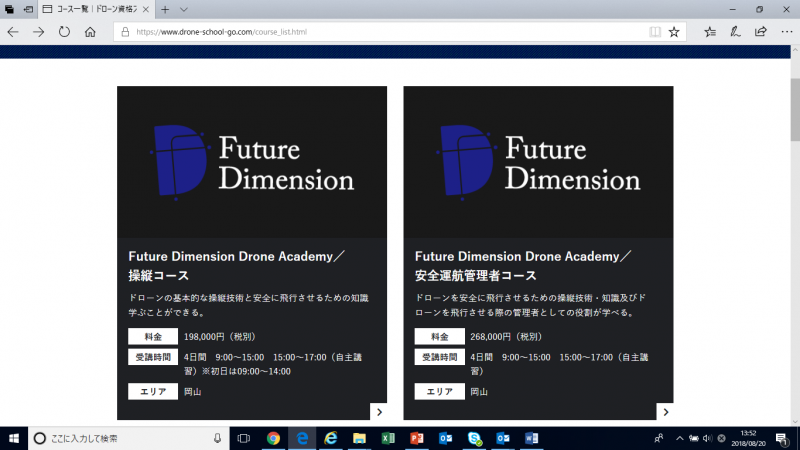Viewport: 800px width, 450px height.
Task: Go back to the previous page
Action: tap(13, 32)
